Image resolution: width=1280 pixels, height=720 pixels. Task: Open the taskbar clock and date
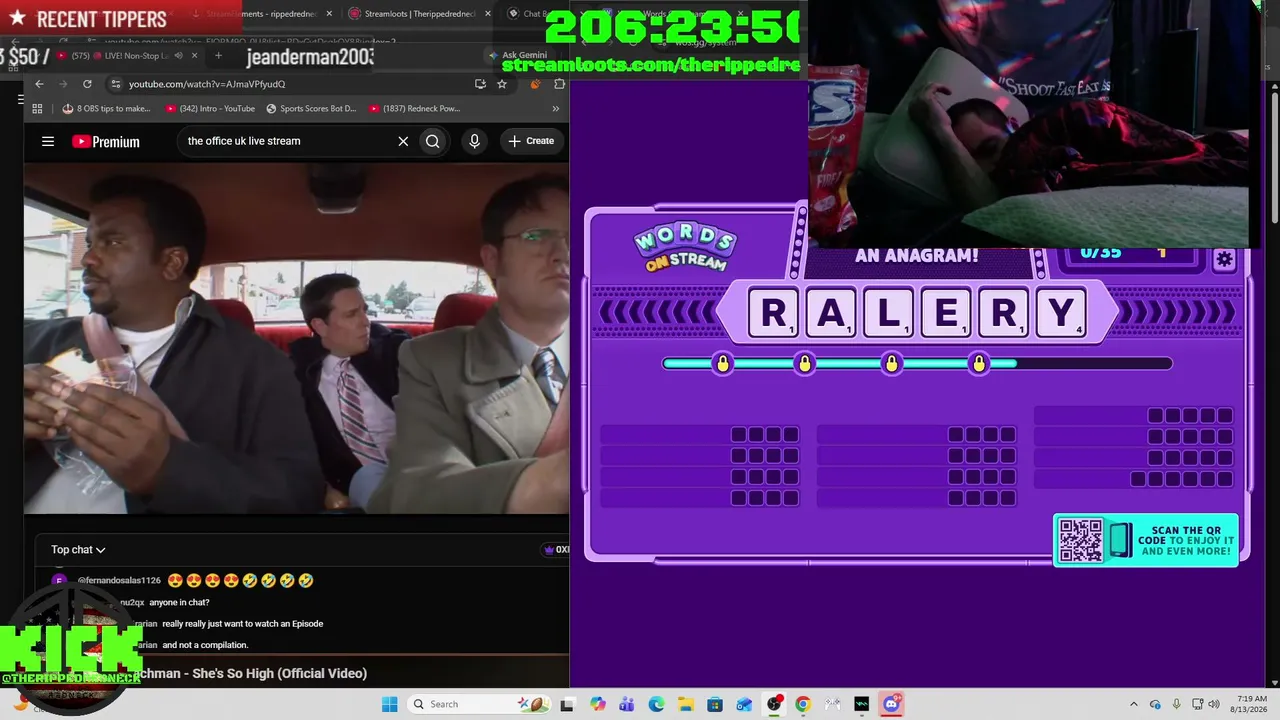point(1251,704)
